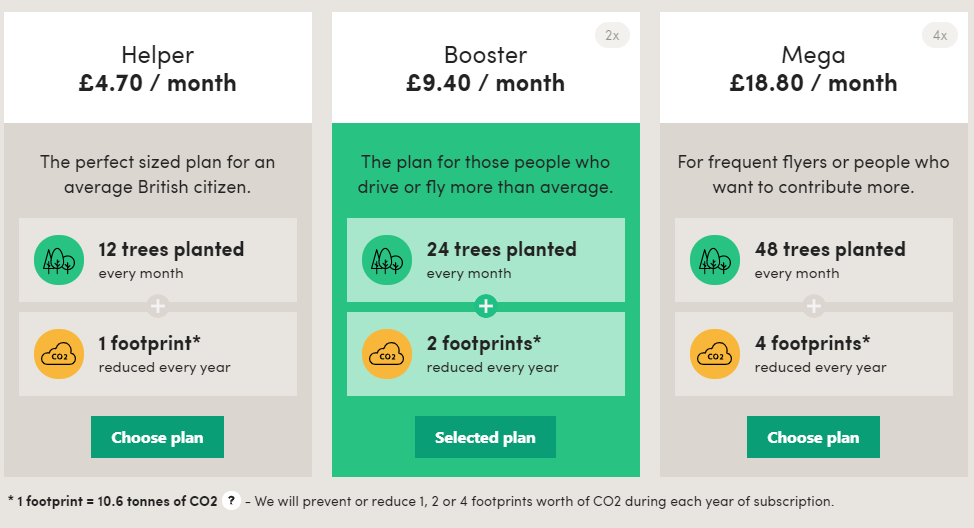Screen dimensions: 974x528
Task: Click the trees icon in Mega plan
Action: point(715,260)
